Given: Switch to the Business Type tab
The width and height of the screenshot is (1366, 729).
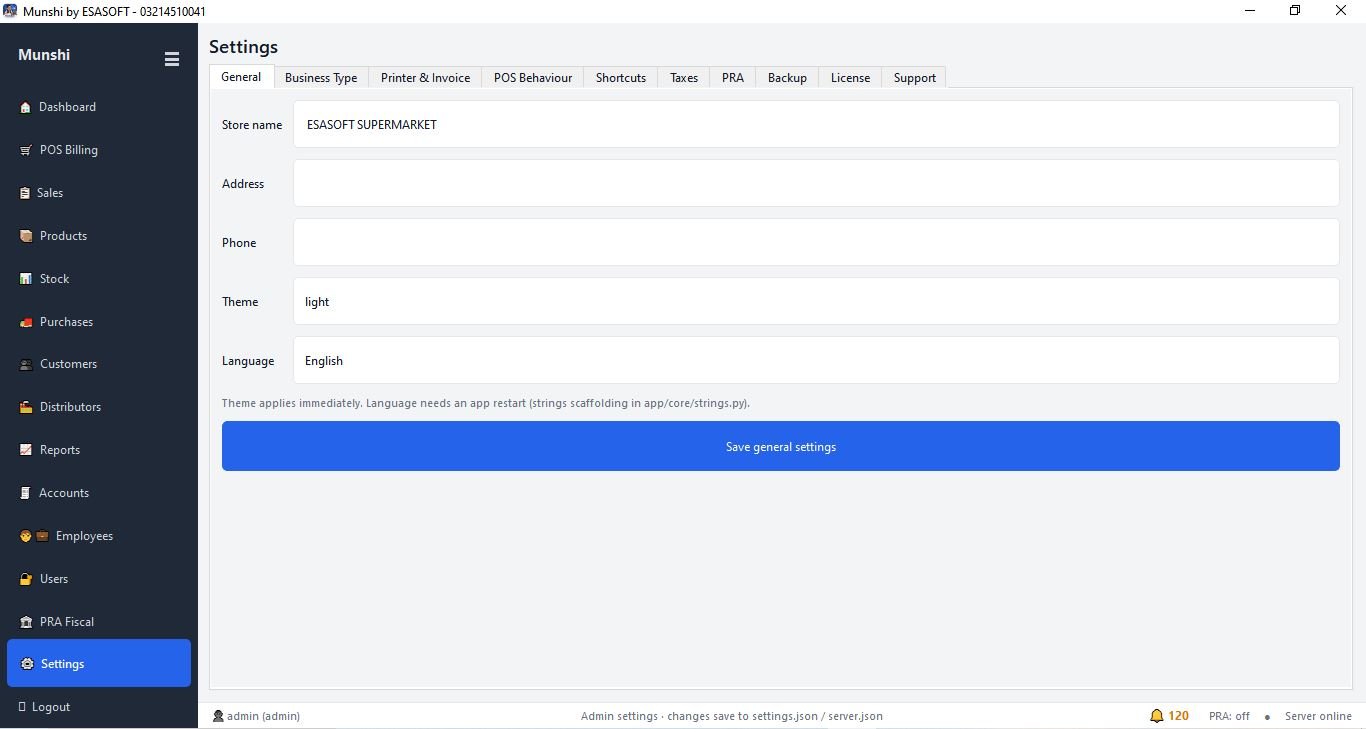Looking at the screenshot, I should coord(321,78).
